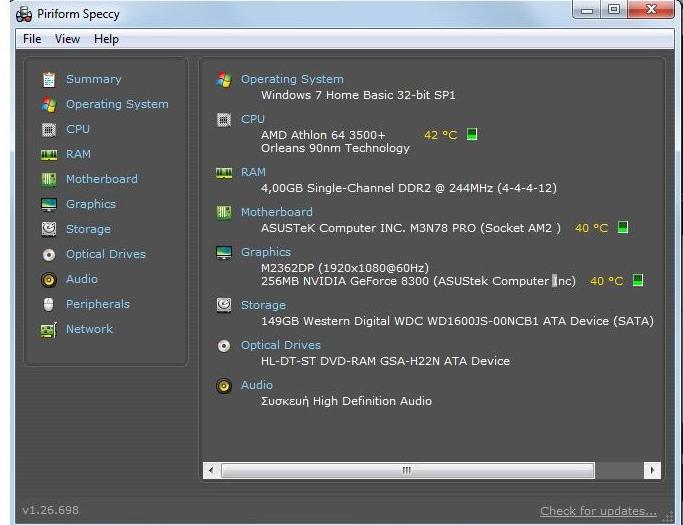Click the CPU chip icon in sidebar
Viewport: 683px width, 525px height.
click(49, 129)
